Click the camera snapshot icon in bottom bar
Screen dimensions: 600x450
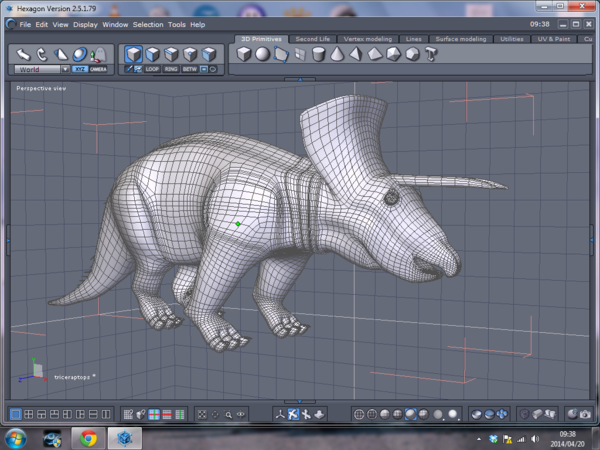pos(583,414)
